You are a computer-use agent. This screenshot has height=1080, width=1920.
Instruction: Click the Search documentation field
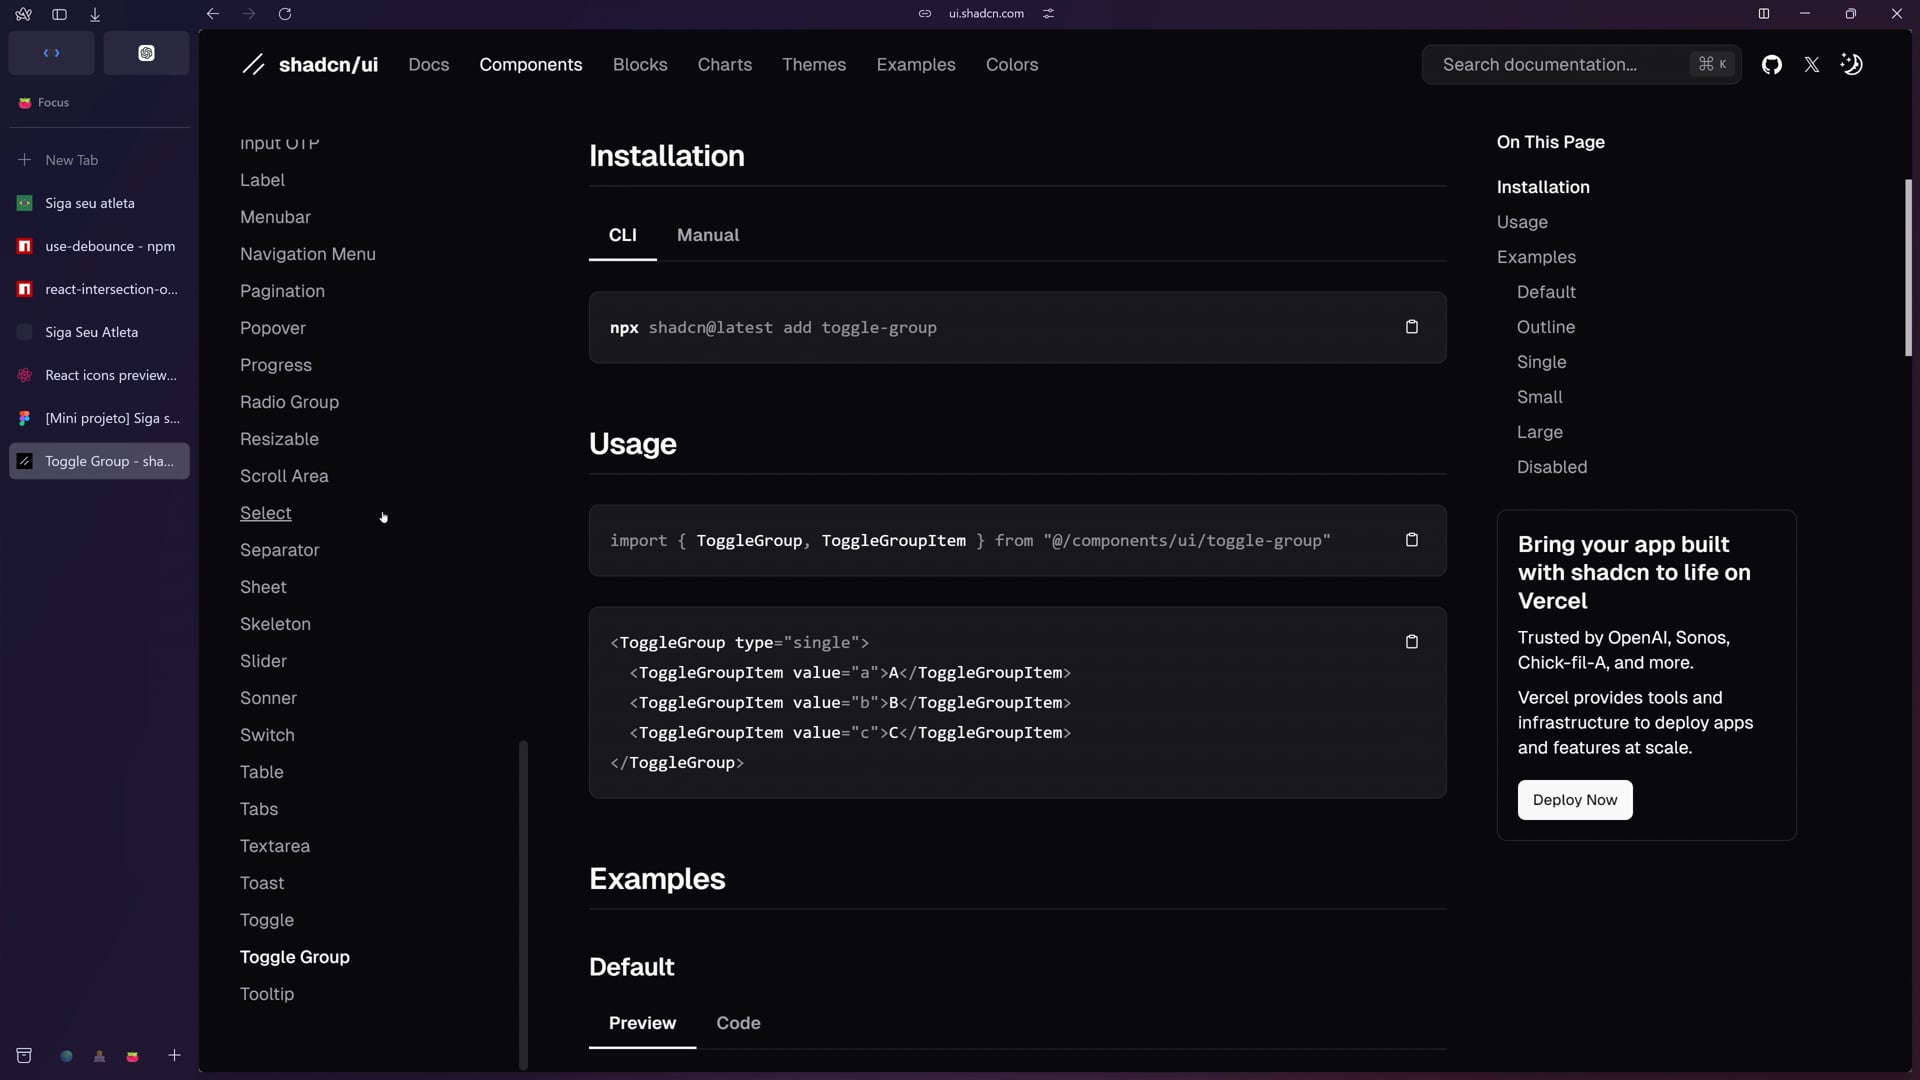coord(1560,65)
